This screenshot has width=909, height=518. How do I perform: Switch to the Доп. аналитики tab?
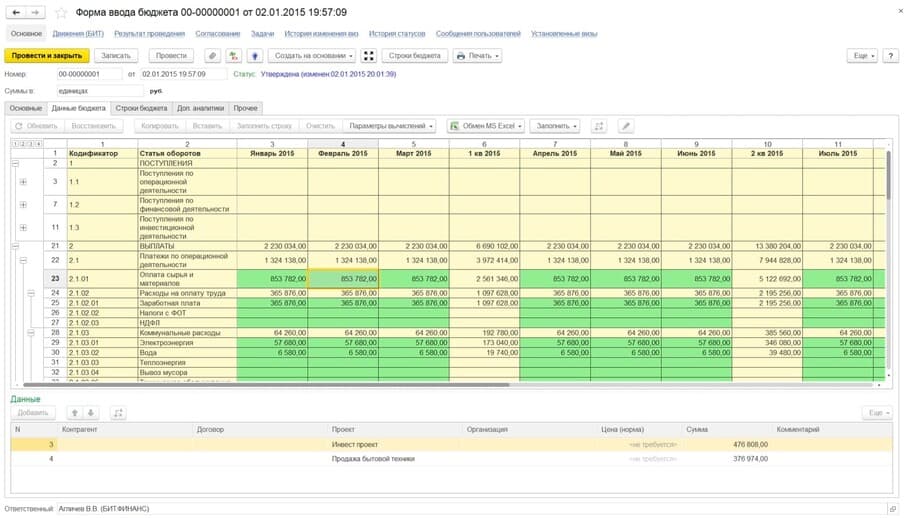pyautogui.click(x=201, y=108)
